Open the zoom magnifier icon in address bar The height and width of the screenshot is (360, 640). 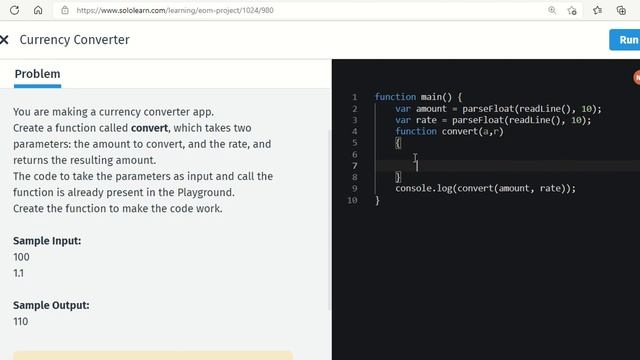pos(552,10)
